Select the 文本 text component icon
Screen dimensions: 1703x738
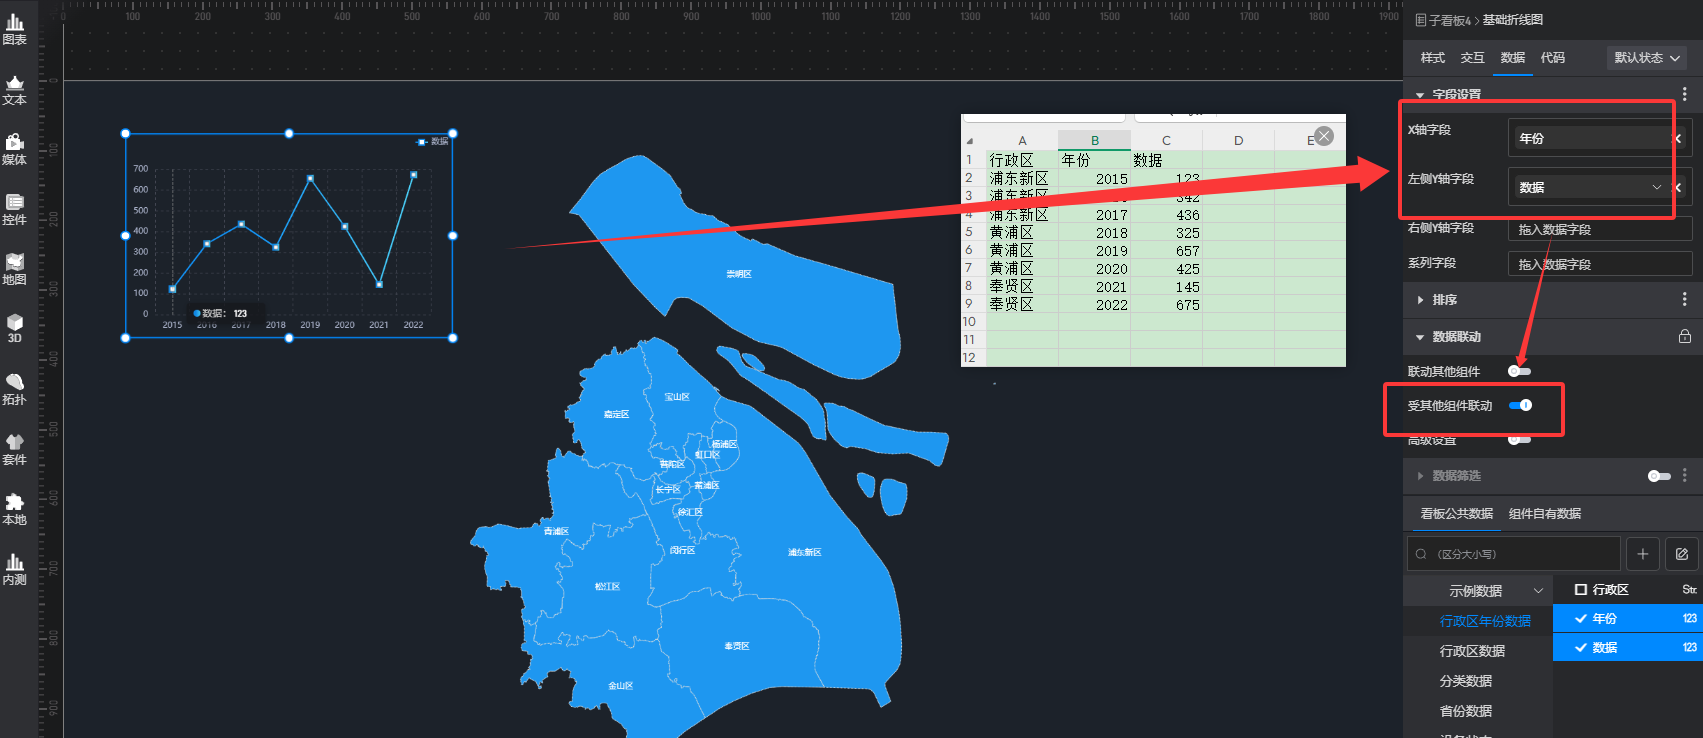pyautogui.click(x=15, y=89)
